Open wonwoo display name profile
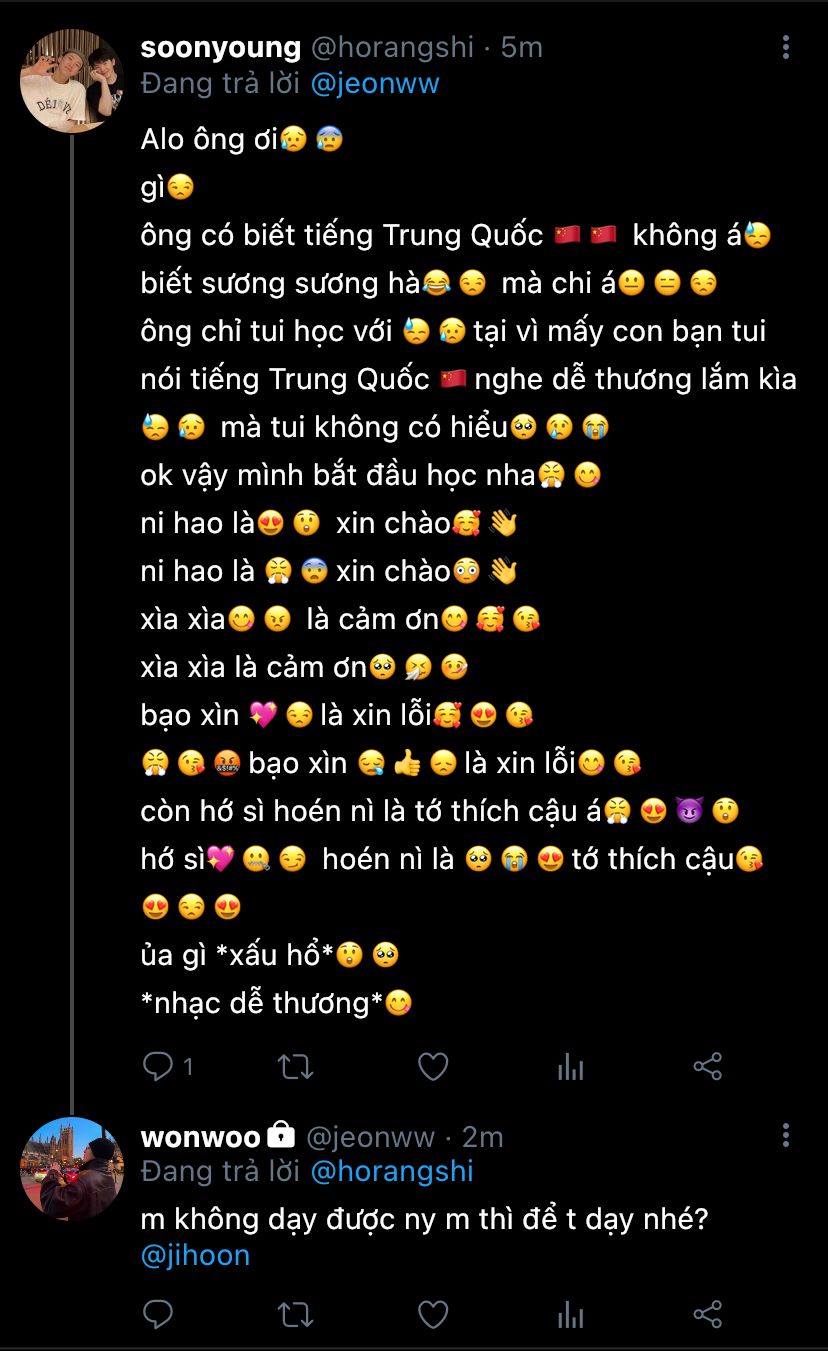828x1351 pixels. pos(200,1137)
